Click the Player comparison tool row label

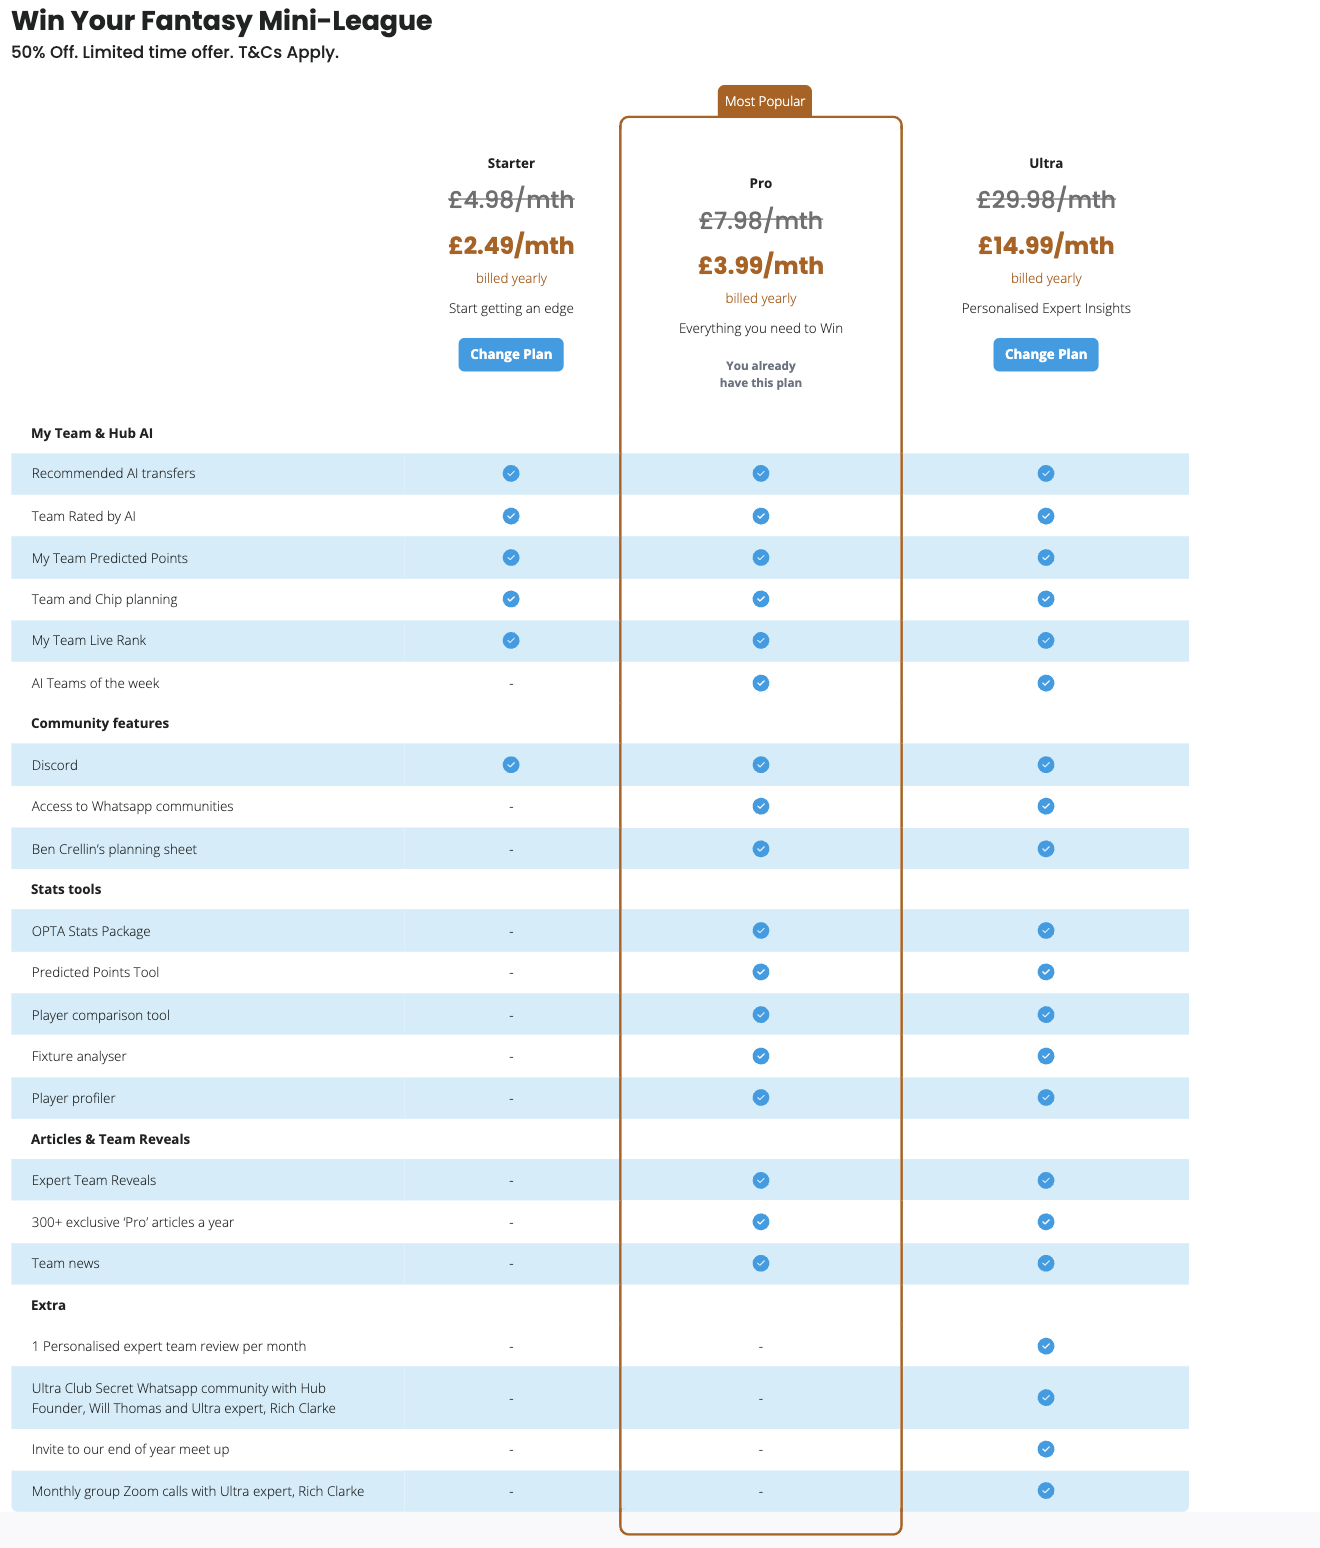101,1015
